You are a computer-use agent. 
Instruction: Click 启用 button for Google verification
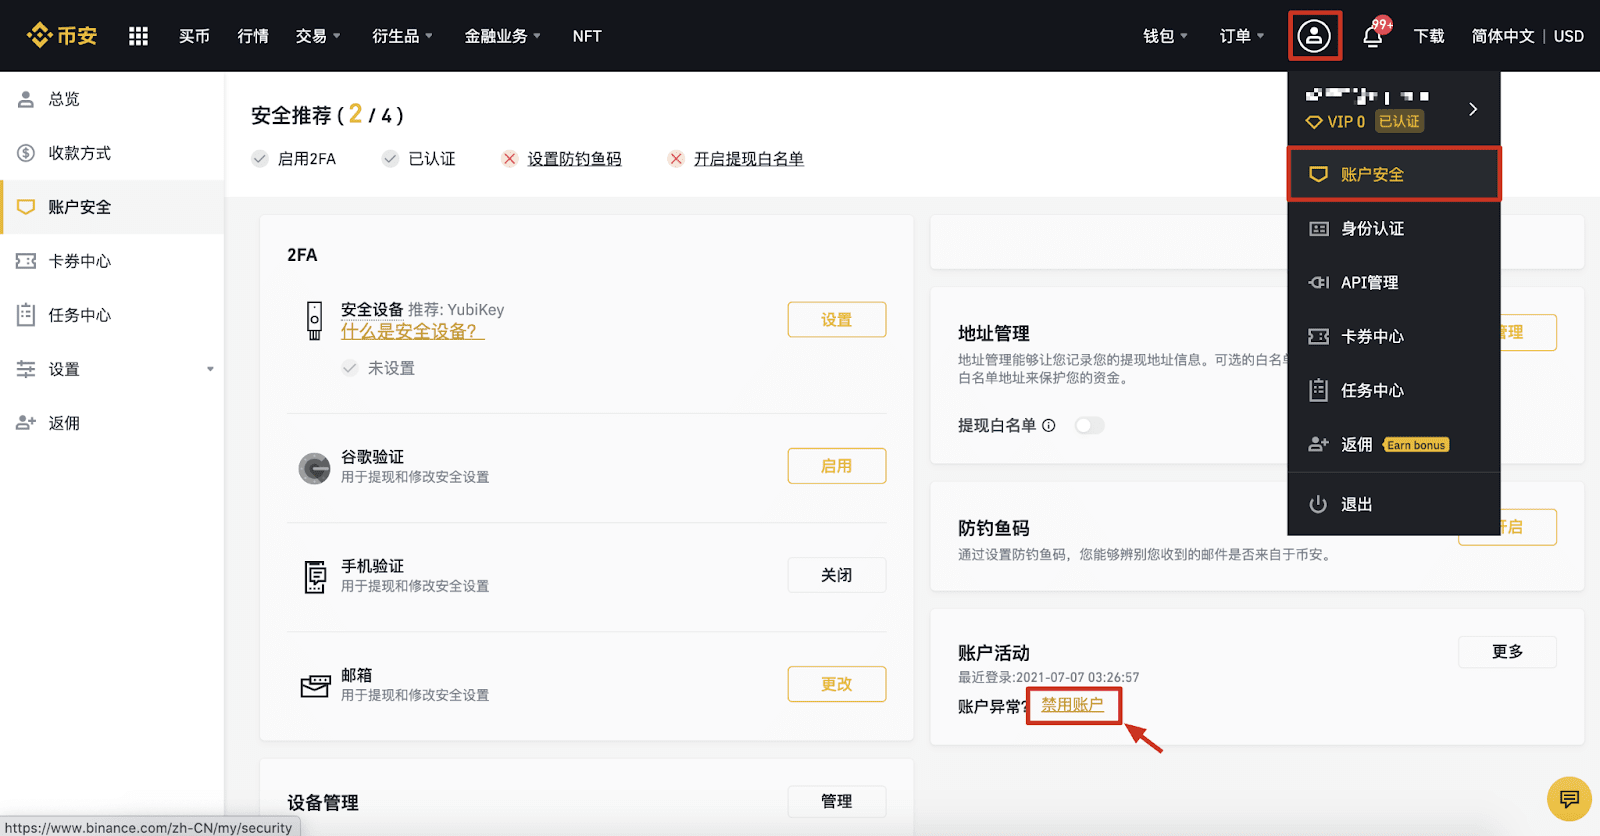(837, 466)
